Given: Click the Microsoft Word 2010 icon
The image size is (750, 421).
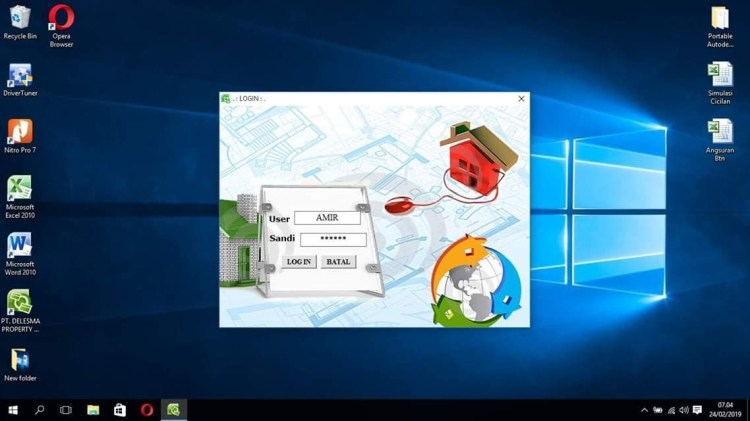Looking at the screenshot, I should click(x=20, y=246).
